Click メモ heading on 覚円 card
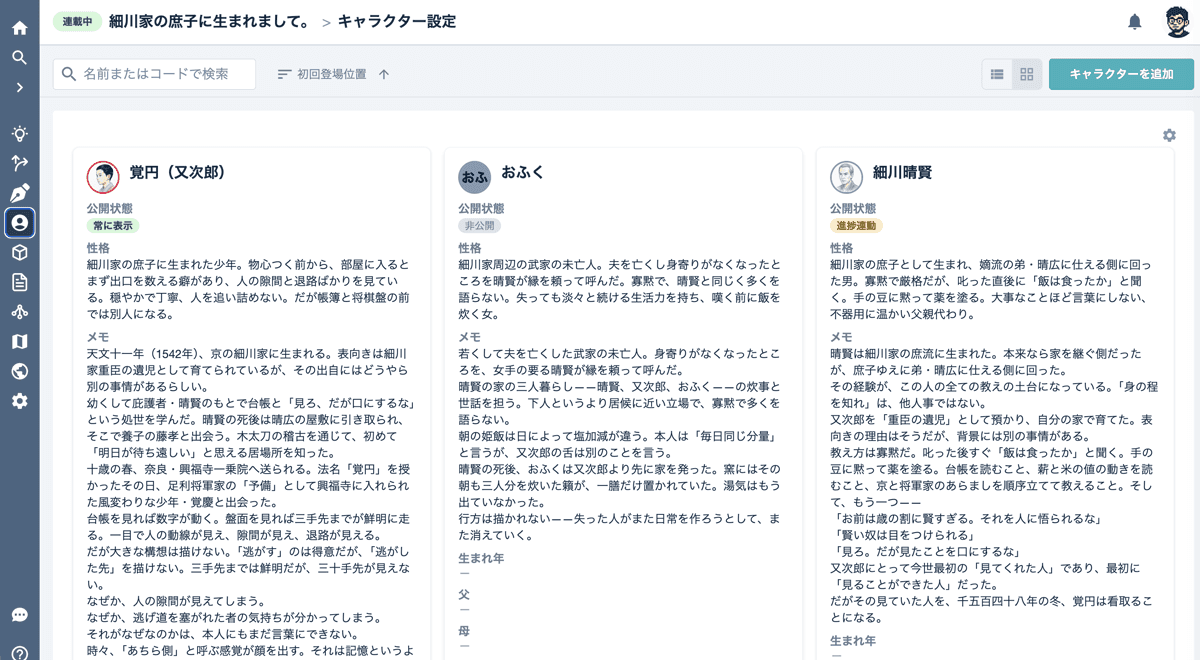The height and width of the screenshot is (660, 1200). coord(98,337)
